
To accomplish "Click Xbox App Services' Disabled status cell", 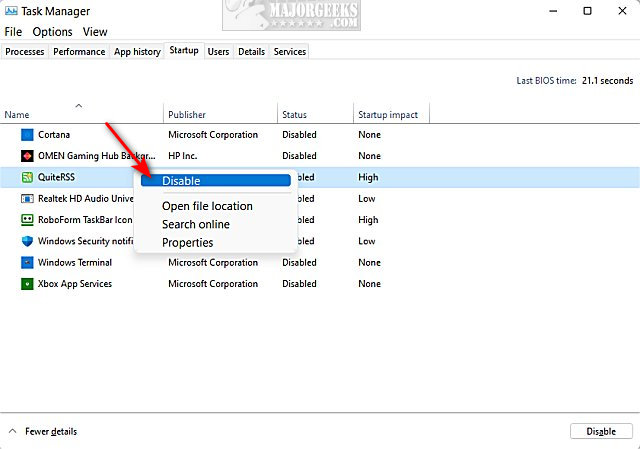I will click(x=299, y=284).
